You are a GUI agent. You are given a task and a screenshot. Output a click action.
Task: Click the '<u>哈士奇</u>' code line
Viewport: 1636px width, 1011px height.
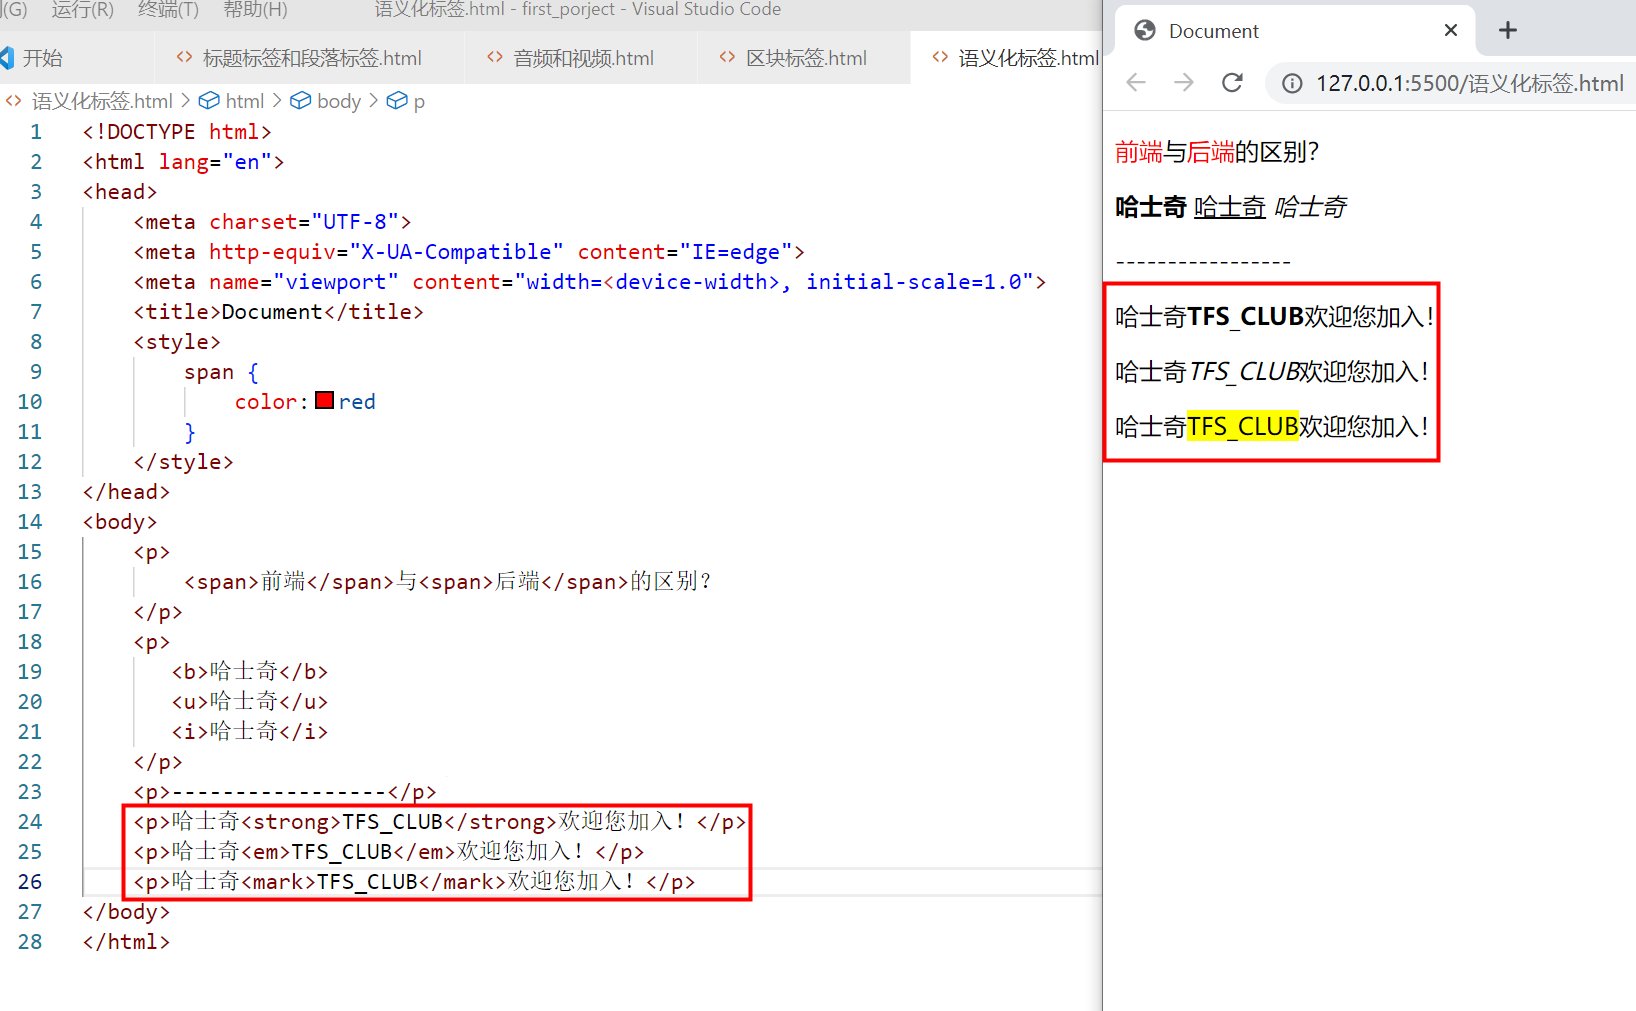pos(250,702)
